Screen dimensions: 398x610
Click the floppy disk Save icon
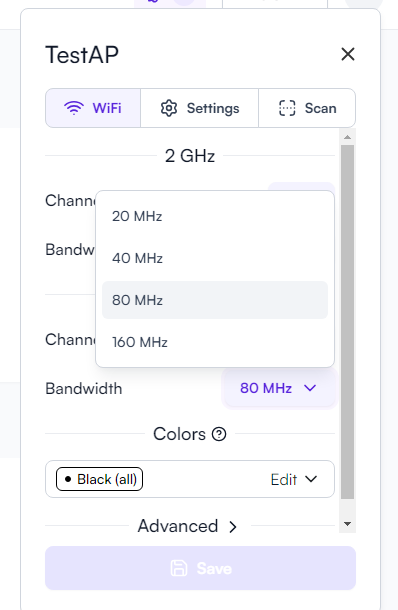(x=179, y=568)
